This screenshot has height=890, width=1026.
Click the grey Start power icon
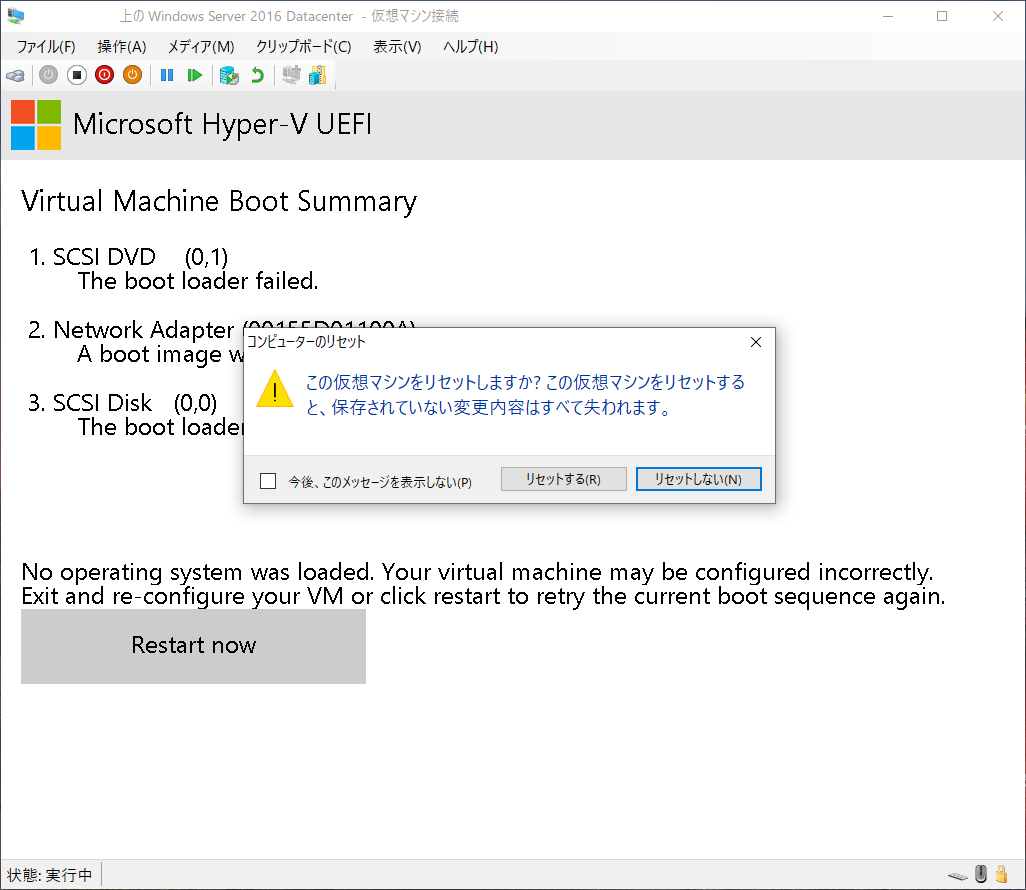48,75
